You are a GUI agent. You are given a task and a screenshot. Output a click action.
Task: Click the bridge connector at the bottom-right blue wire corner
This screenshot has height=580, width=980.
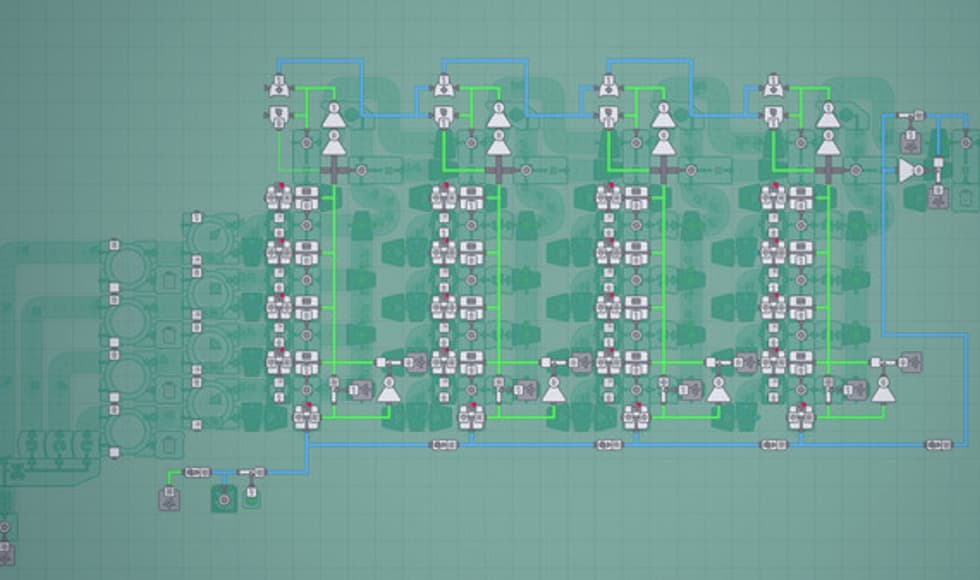point(939,445)
